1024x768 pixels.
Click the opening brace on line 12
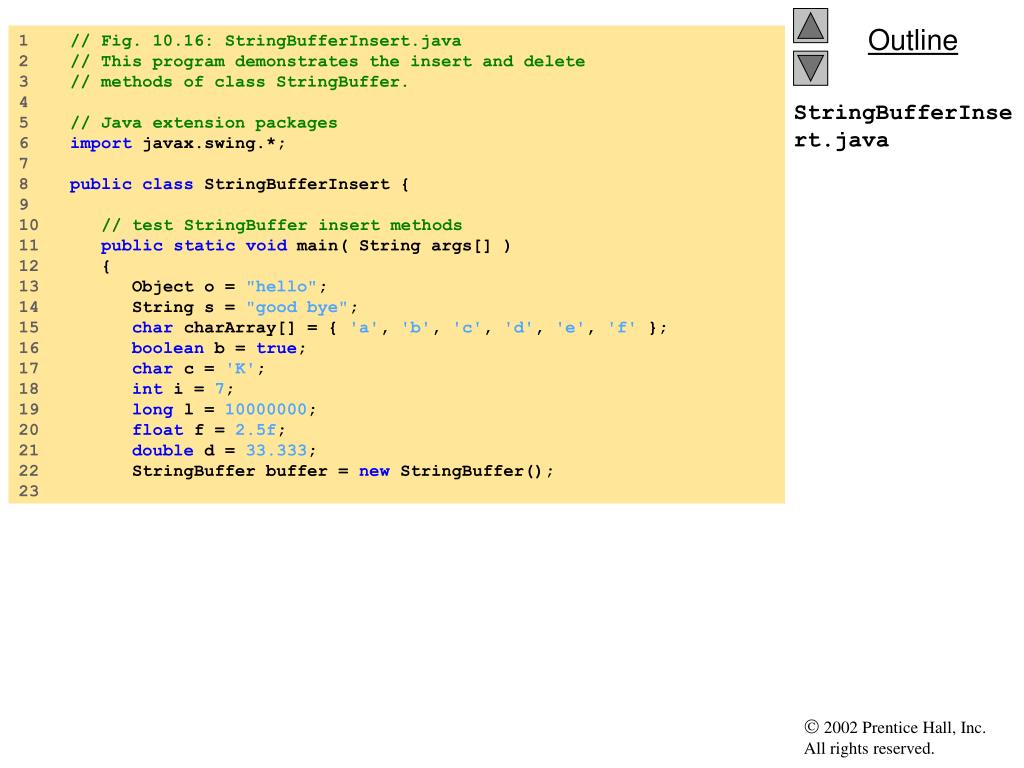[106, 266]
